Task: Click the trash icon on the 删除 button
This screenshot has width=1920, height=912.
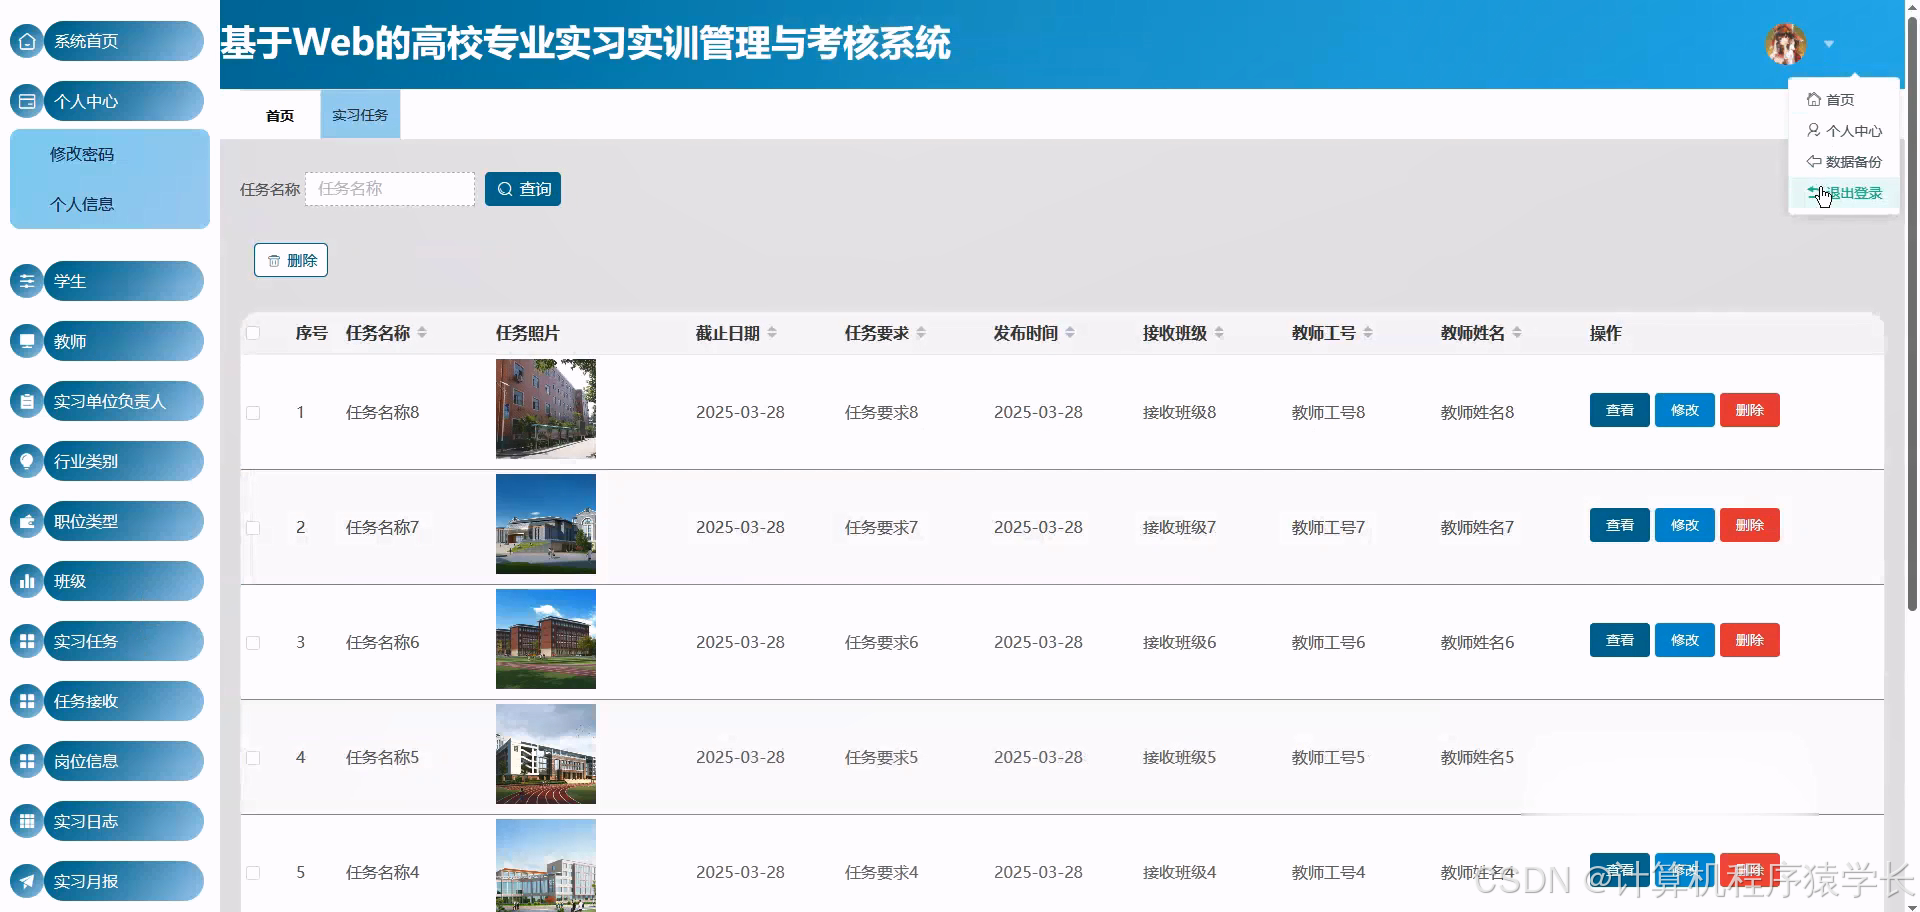Action: pos(275,260)
